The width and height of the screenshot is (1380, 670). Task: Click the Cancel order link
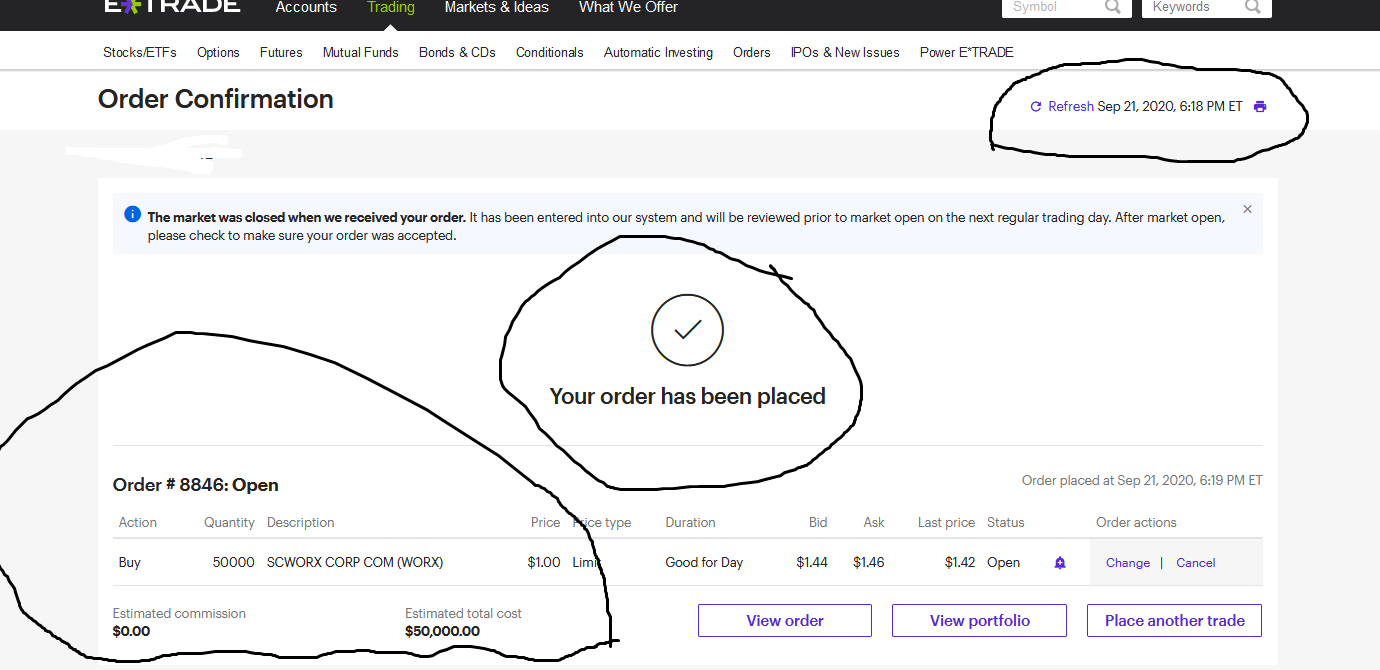pyautogui.click(x=1196, y=563)
